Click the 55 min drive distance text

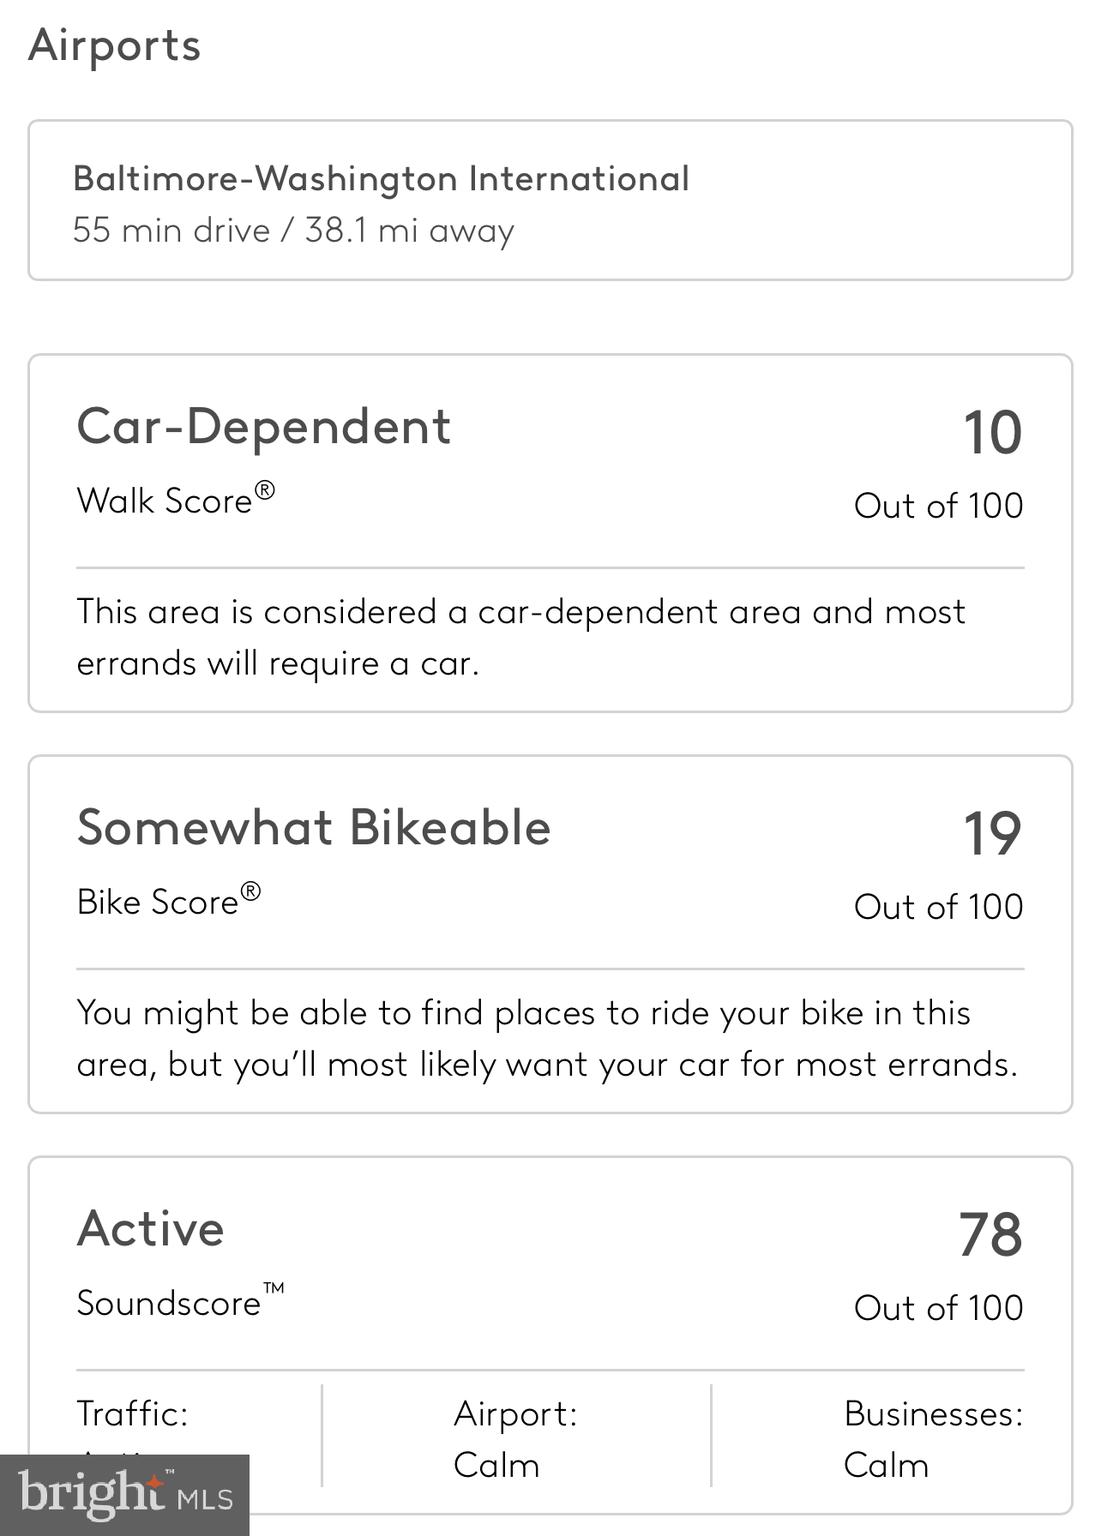[x=293, y=231]
